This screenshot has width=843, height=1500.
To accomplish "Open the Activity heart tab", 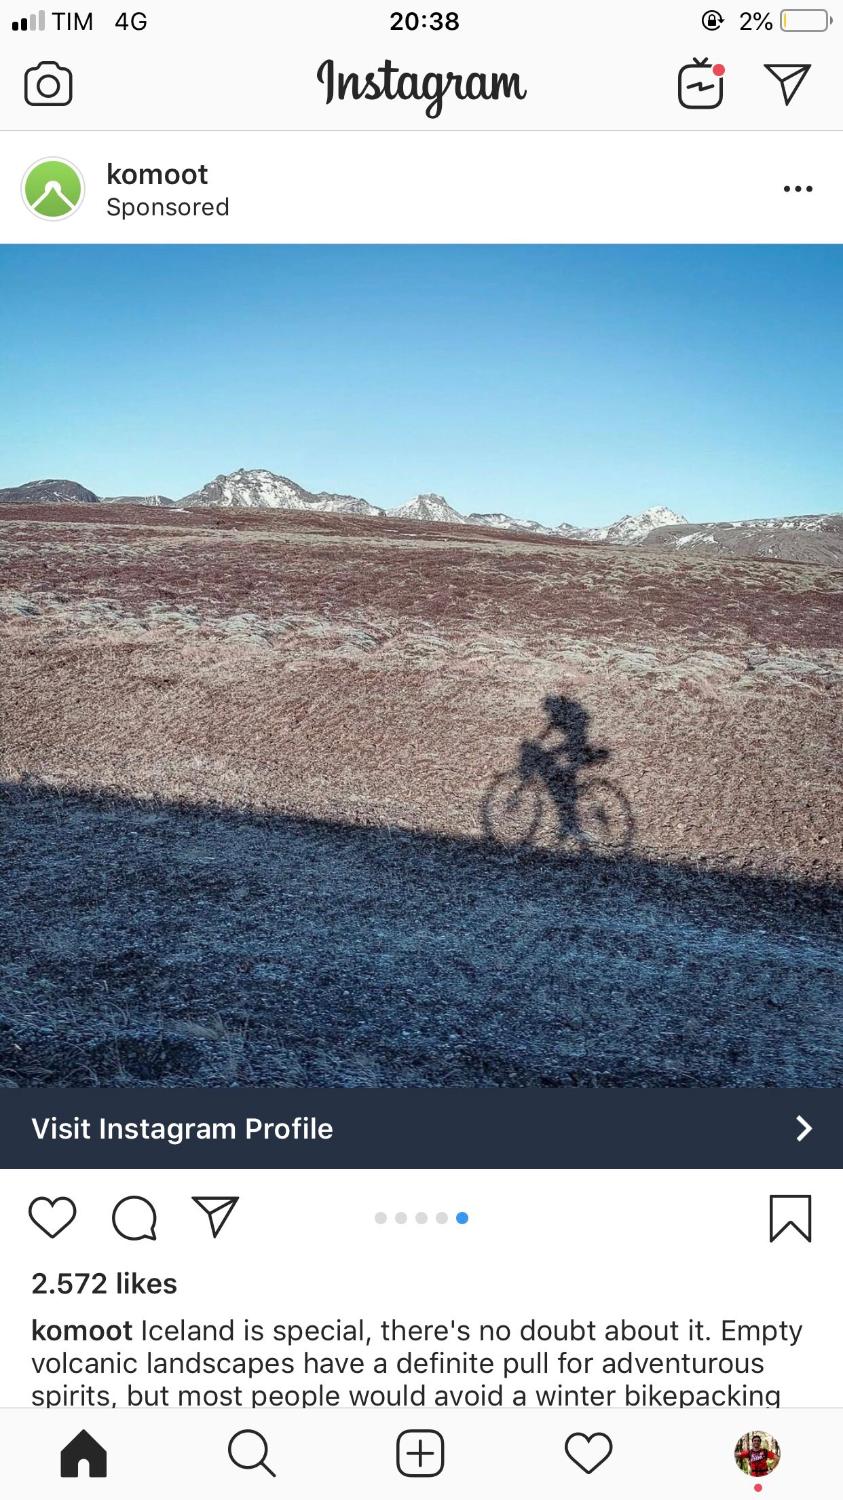I will [x=588, y=1453].
